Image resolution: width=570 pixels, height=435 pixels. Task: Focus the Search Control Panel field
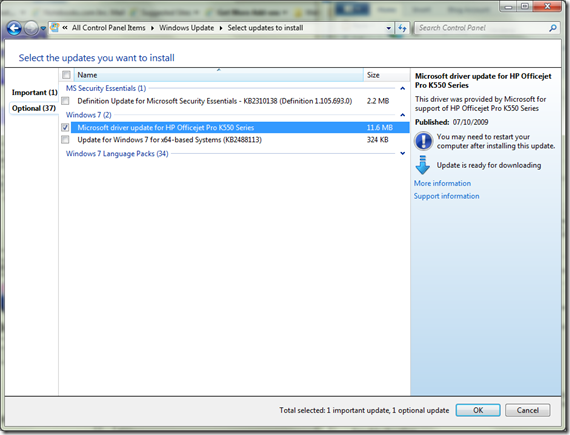point(481,28)
